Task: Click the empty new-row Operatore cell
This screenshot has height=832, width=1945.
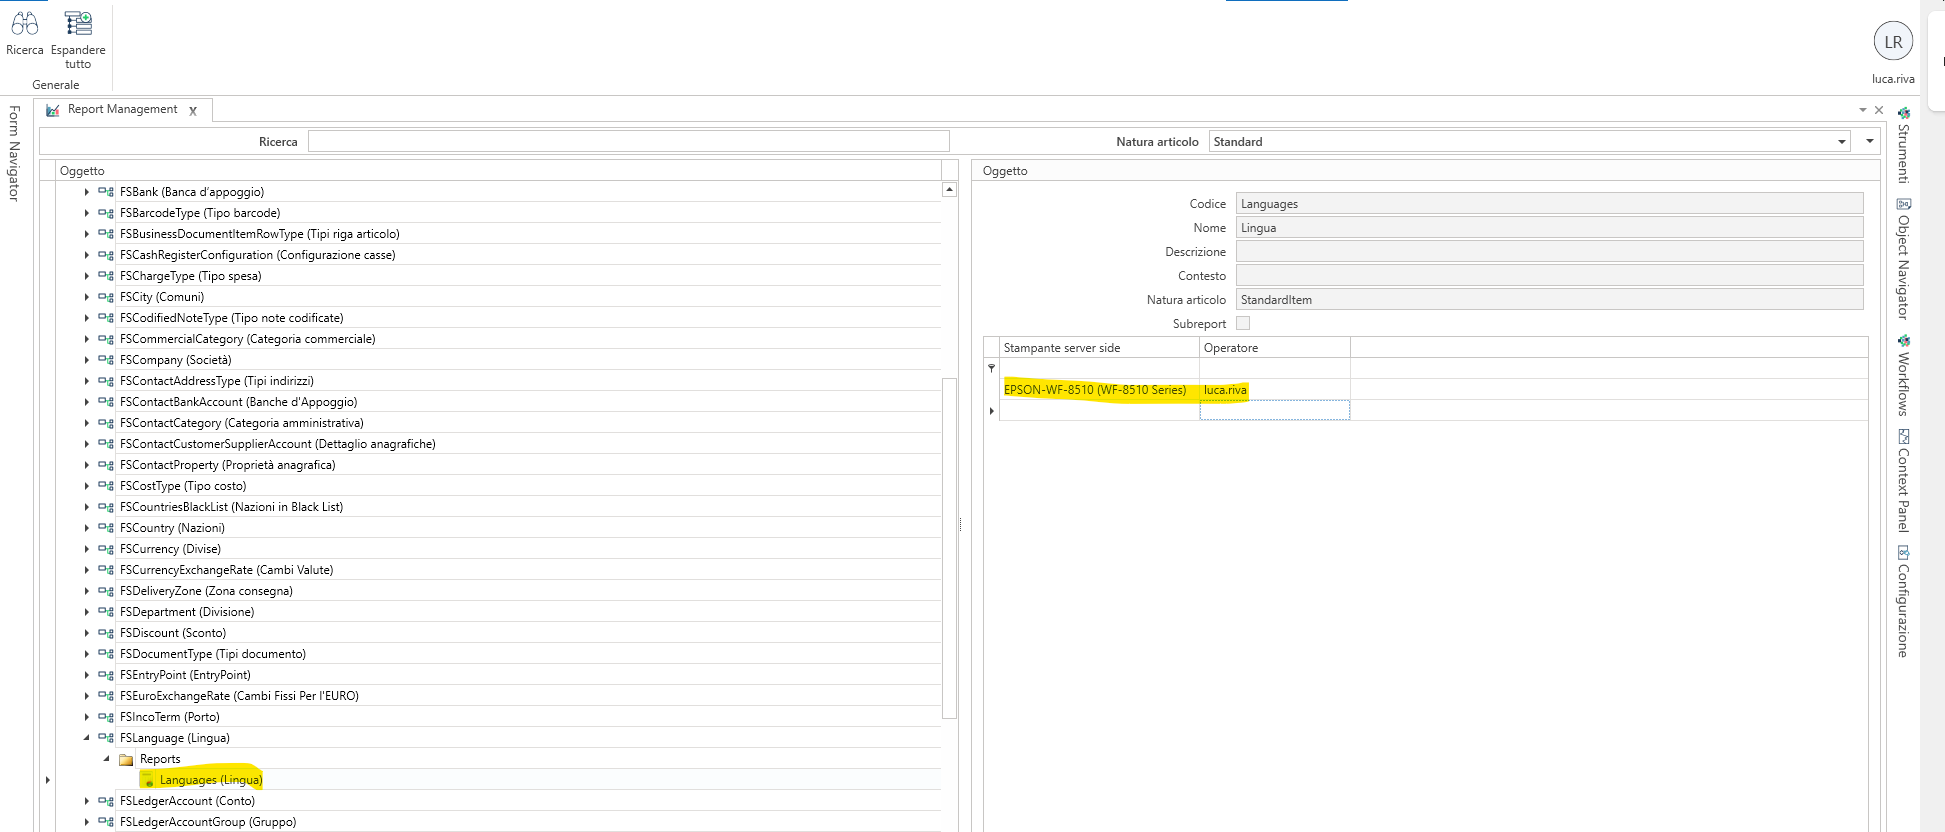Action: pyautogui.click(x=1274, y=410)
